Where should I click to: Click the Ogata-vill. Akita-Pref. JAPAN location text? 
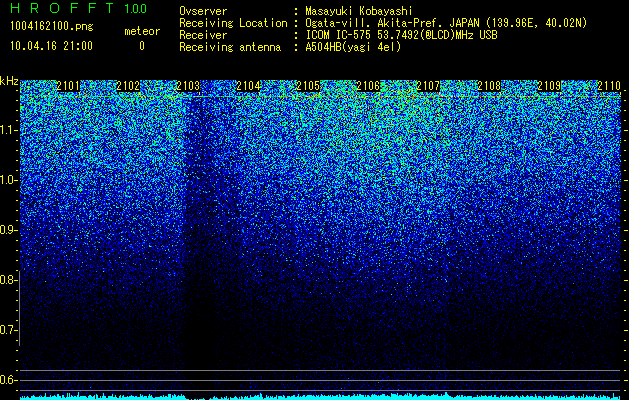pos(446,23)
